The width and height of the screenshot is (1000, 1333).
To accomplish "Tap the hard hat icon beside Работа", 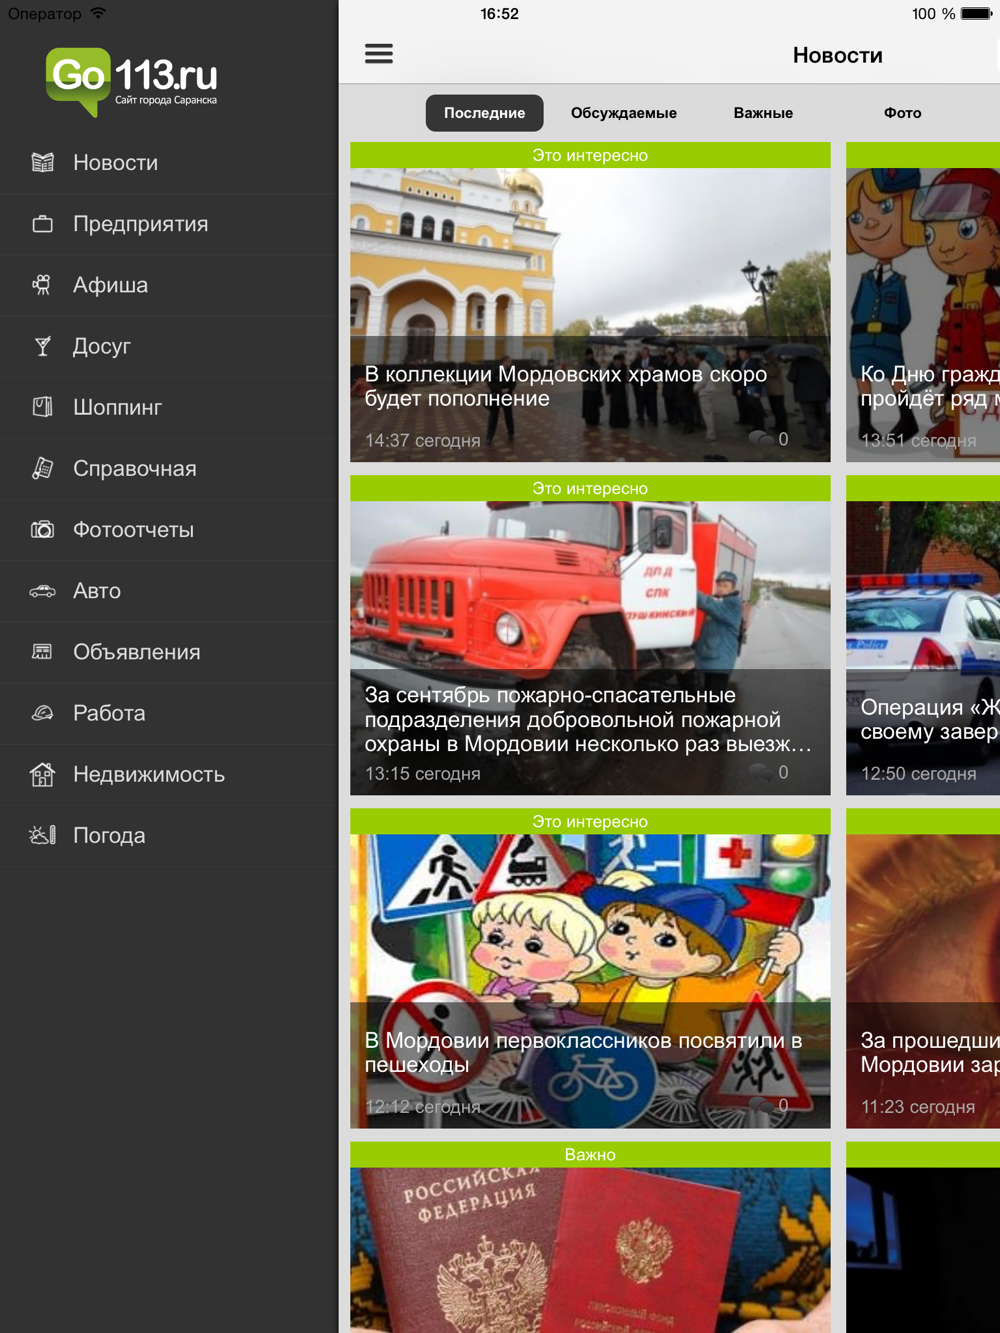I will tap(42, 713).
